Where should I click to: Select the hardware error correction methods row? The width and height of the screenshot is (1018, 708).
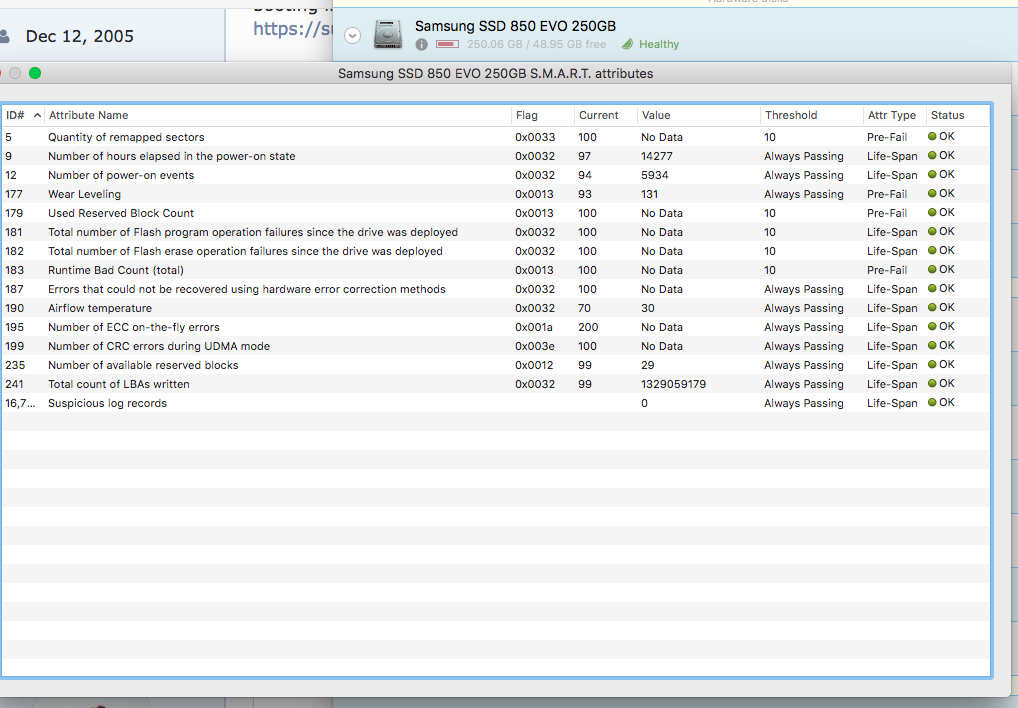496,289
